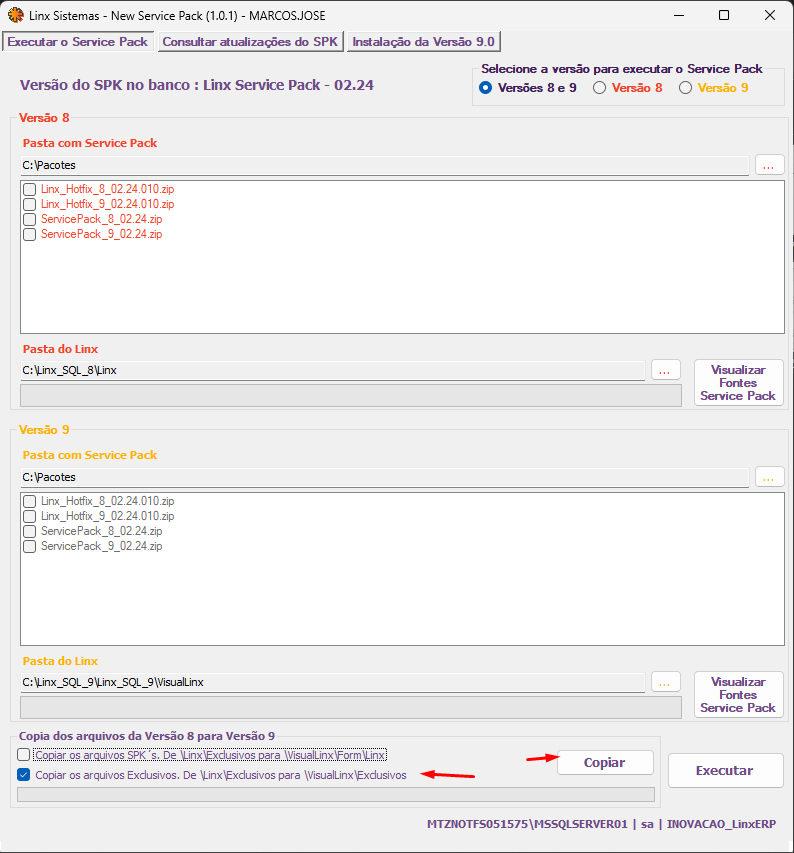Open 'Instalação da Versão 9.0' tab
The image size is (794, 853).
(x=423, y=42)
